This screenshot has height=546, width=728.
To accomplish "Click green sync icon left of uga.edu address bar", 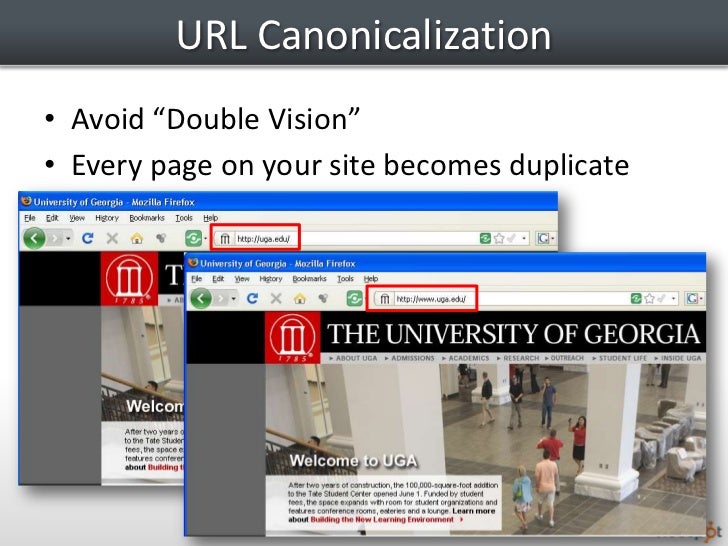I will point(193,239).
